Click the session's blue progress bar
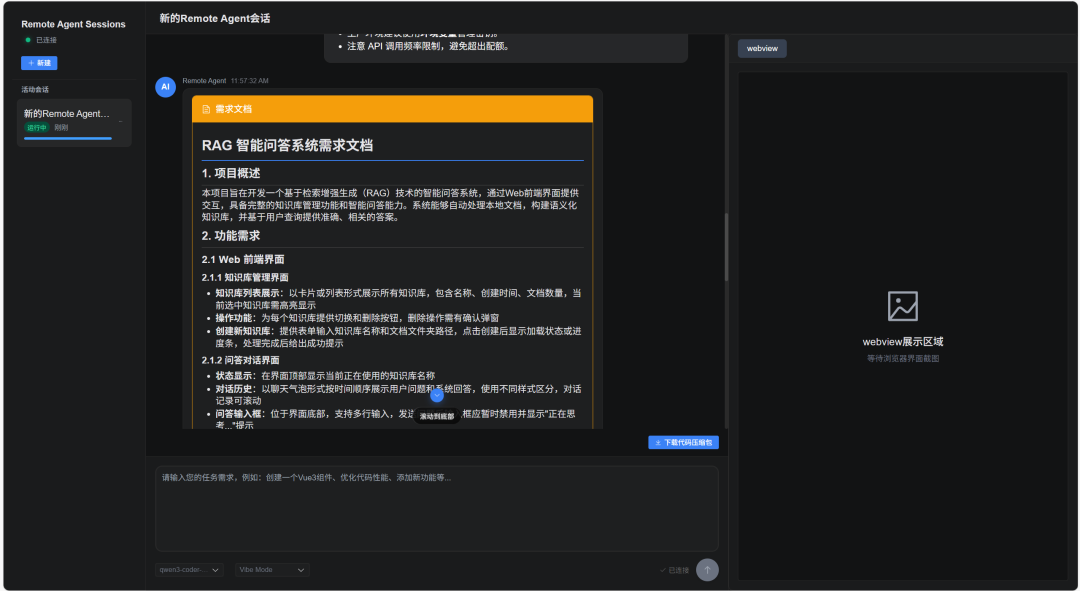 pos(68,138)
